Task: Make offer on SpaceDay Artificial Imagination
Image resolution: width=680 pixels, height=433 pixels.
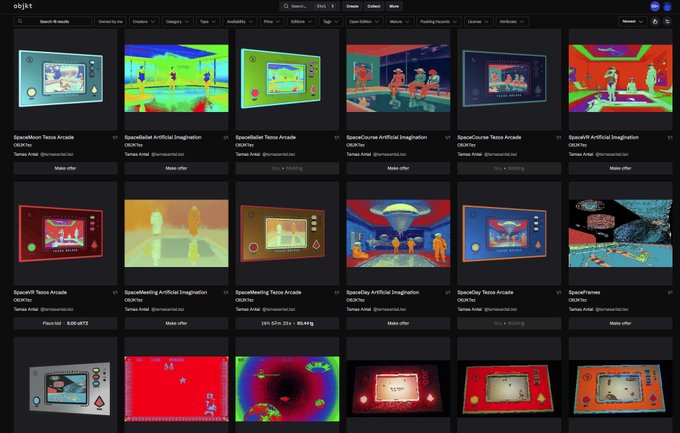Action: (398, 323)
